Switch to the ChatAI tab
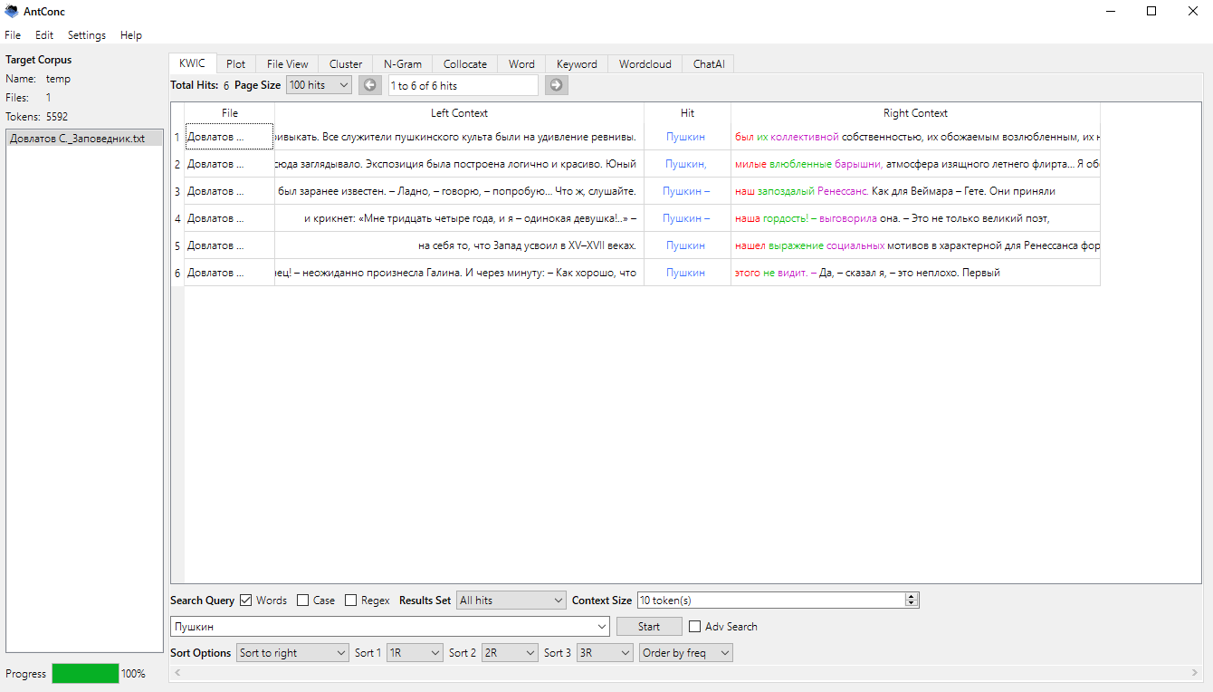Image resolution: width=1213 pixels, height=692 pixels. click(x=709, y=64)
